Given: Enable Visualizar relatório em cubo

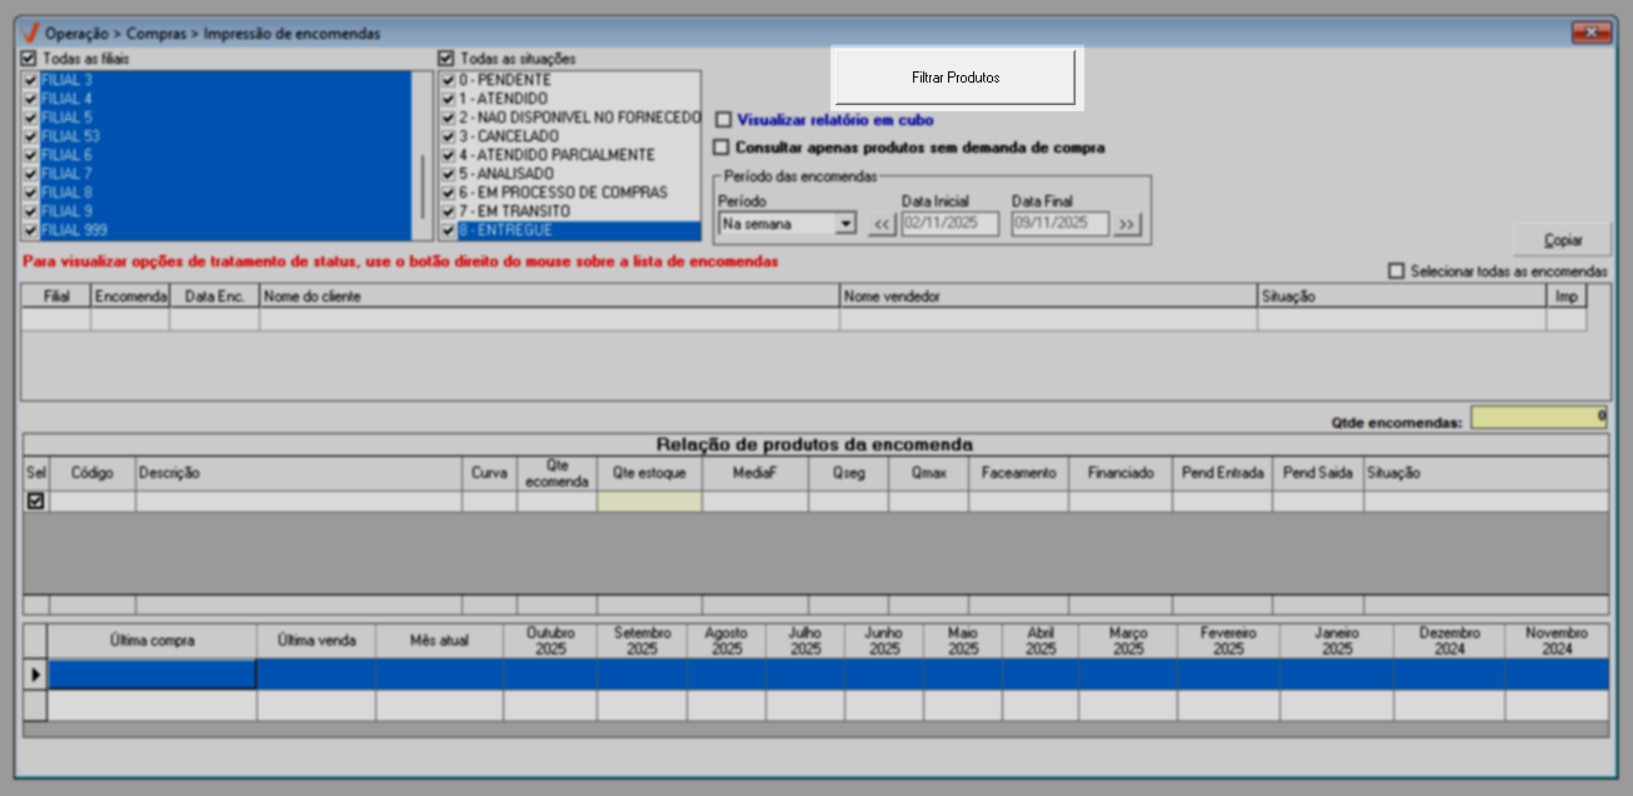Looking at the screenshot, I should coord(723,120).
